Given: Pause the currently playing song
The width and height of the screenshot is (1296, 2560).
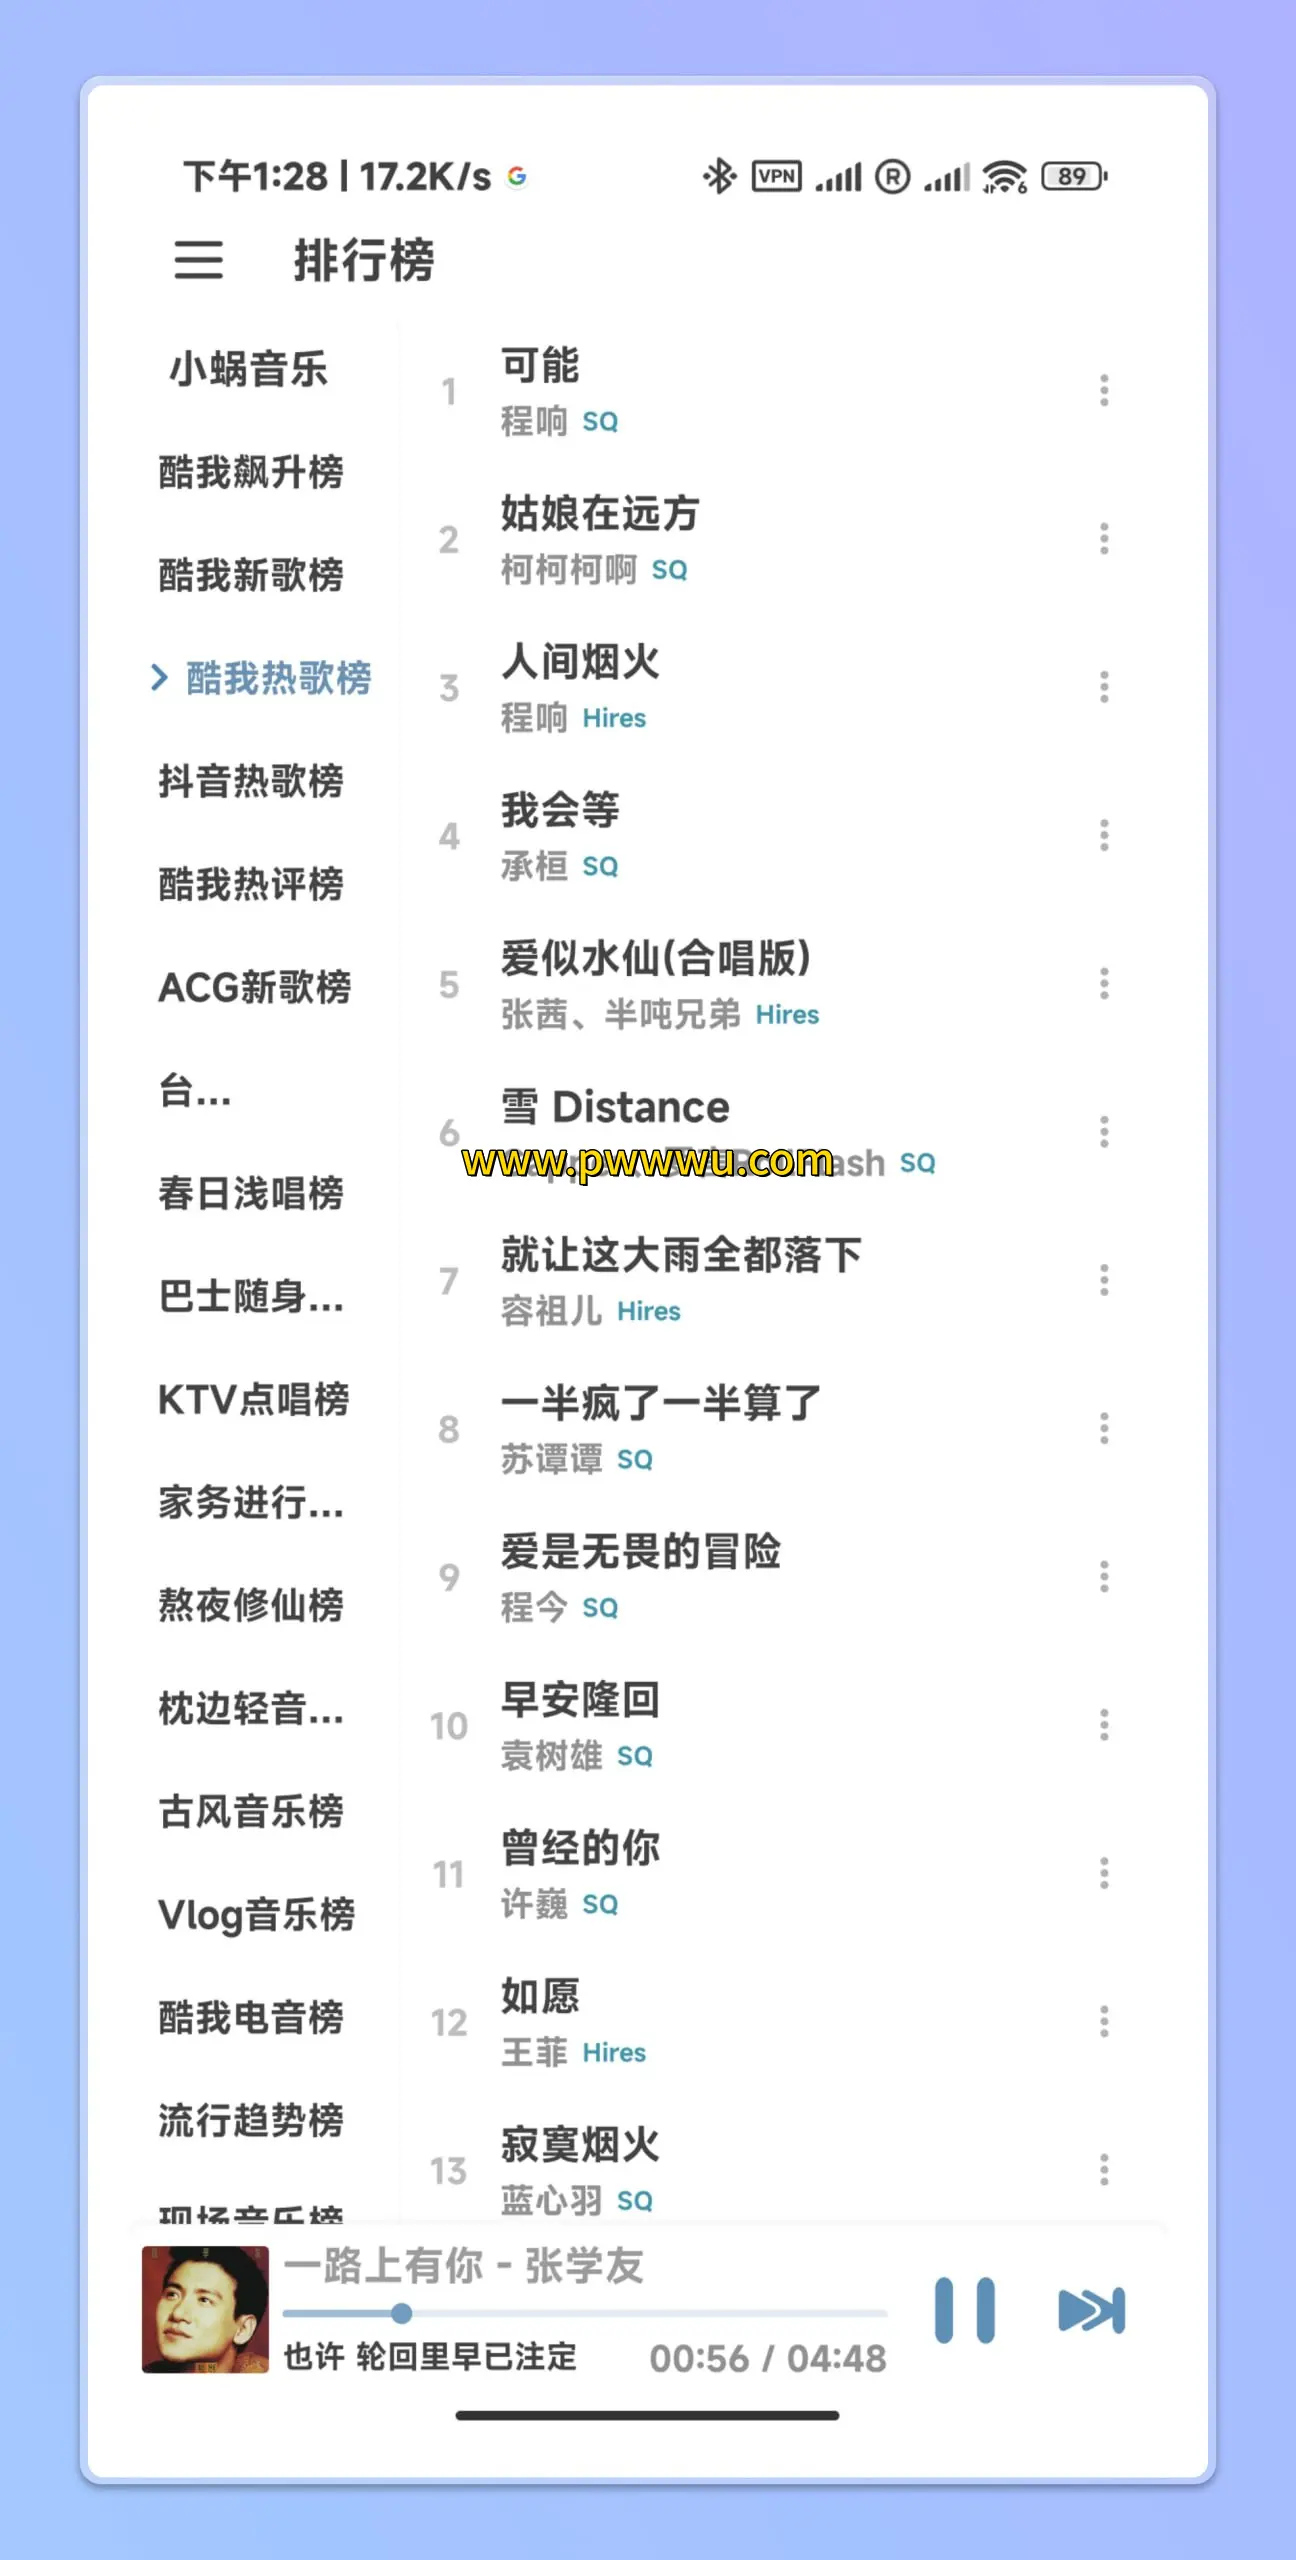Looking at the screenshot, I should [964, 2310].
